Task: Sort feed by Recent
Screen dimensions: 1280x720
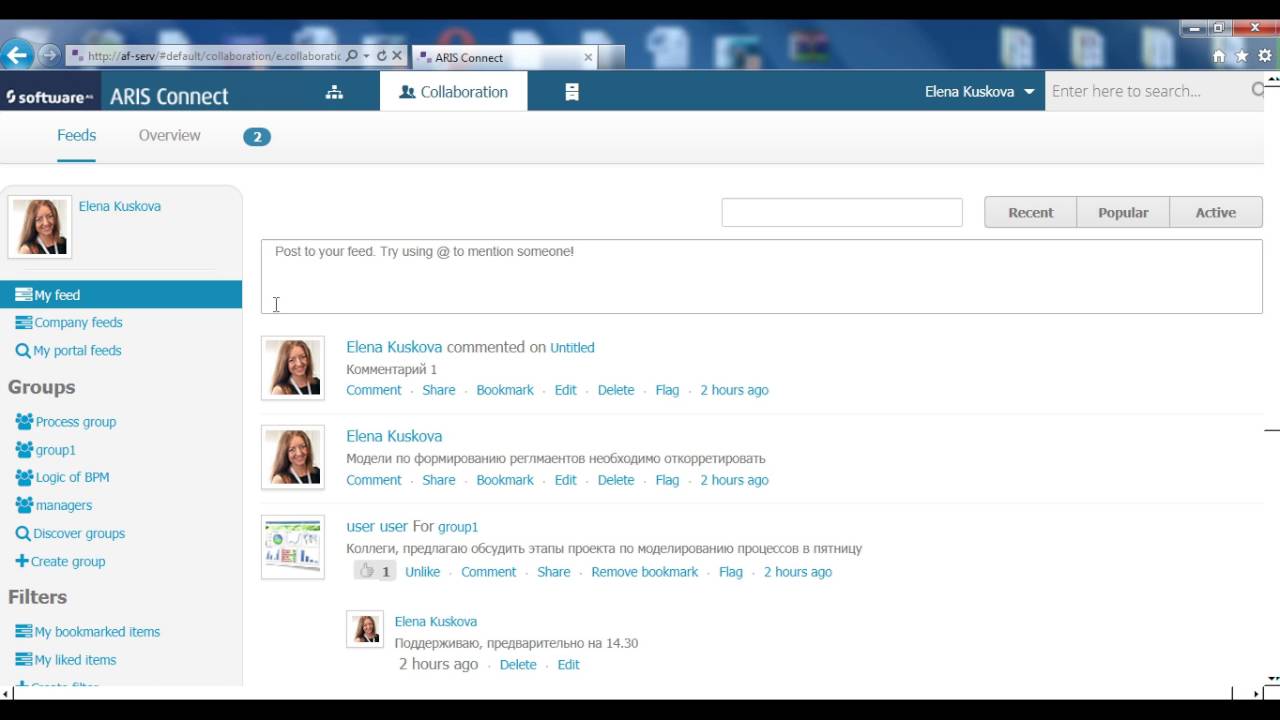Action: click(1030, 212)
